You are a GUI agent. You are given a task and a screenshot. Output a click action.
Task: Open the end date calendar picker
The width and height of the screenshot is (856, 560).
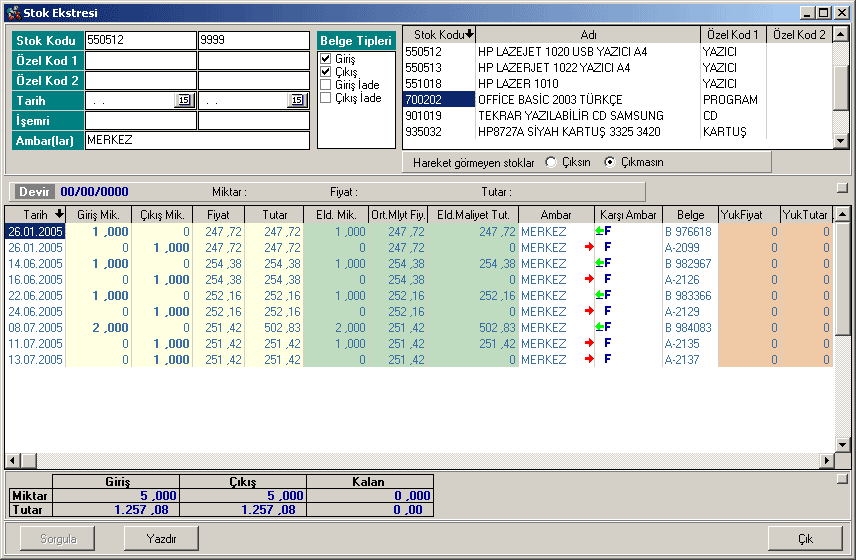point(298,100)
